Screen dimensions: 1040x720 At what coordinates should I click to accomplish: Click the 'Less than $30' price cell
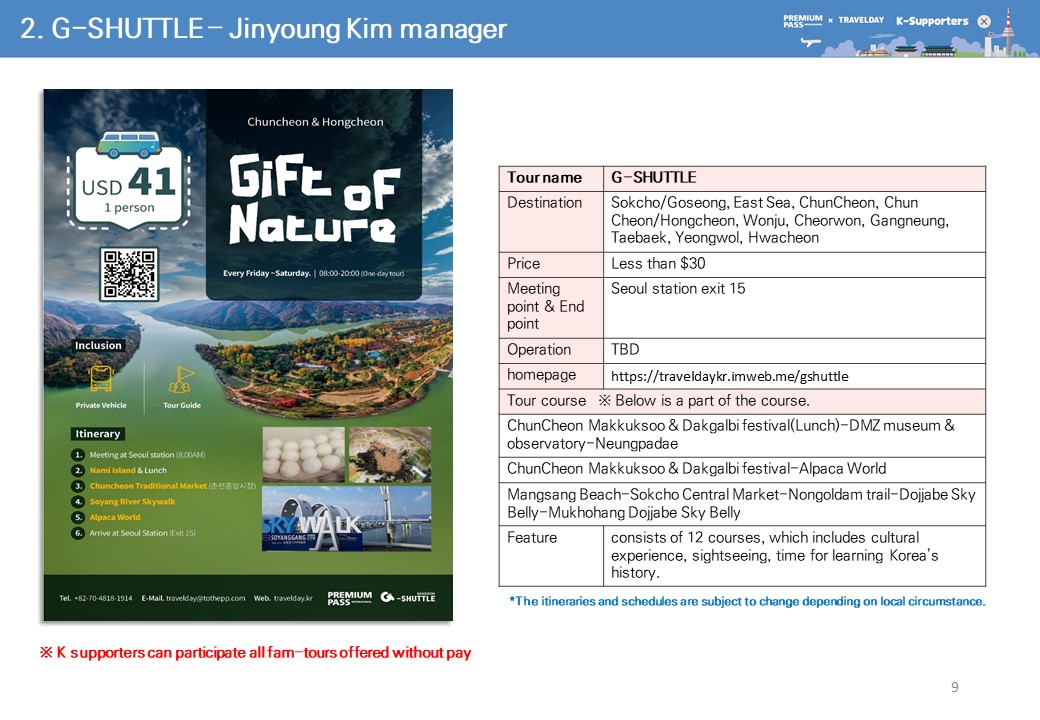tap(795, 265)
